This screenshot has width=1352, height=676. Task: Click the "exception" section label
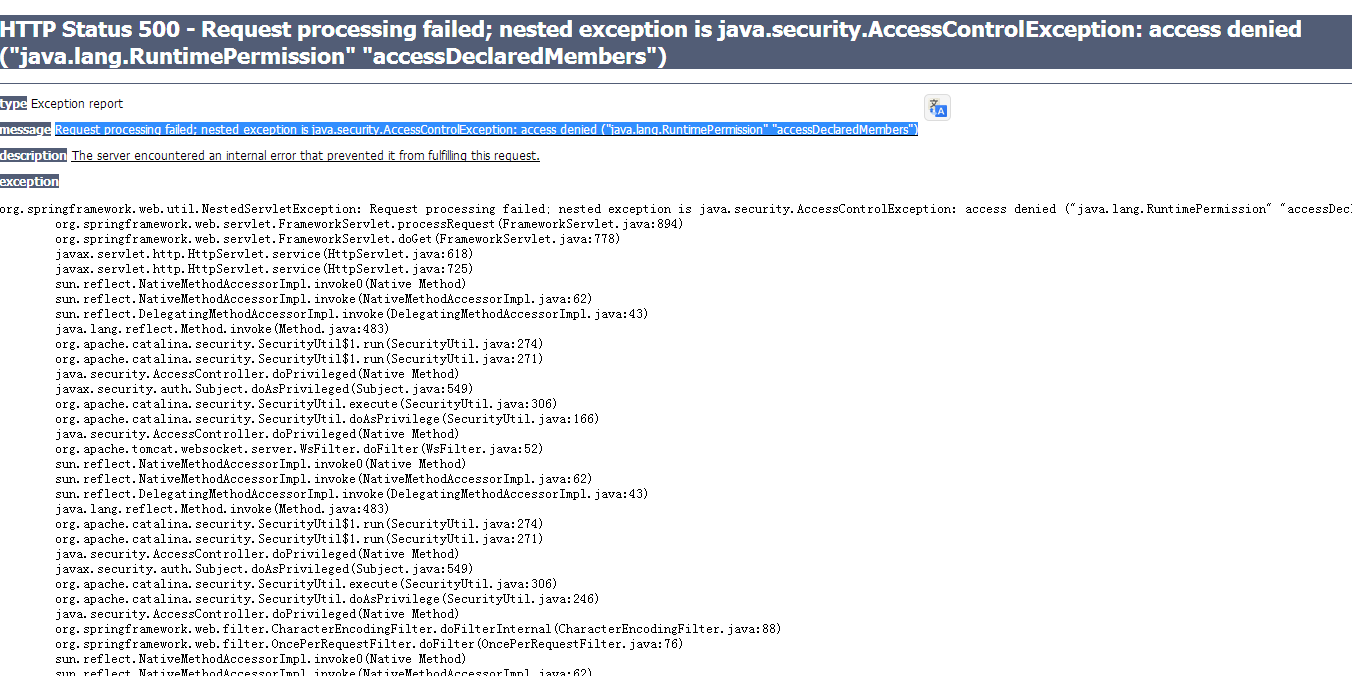pos(29,182)
